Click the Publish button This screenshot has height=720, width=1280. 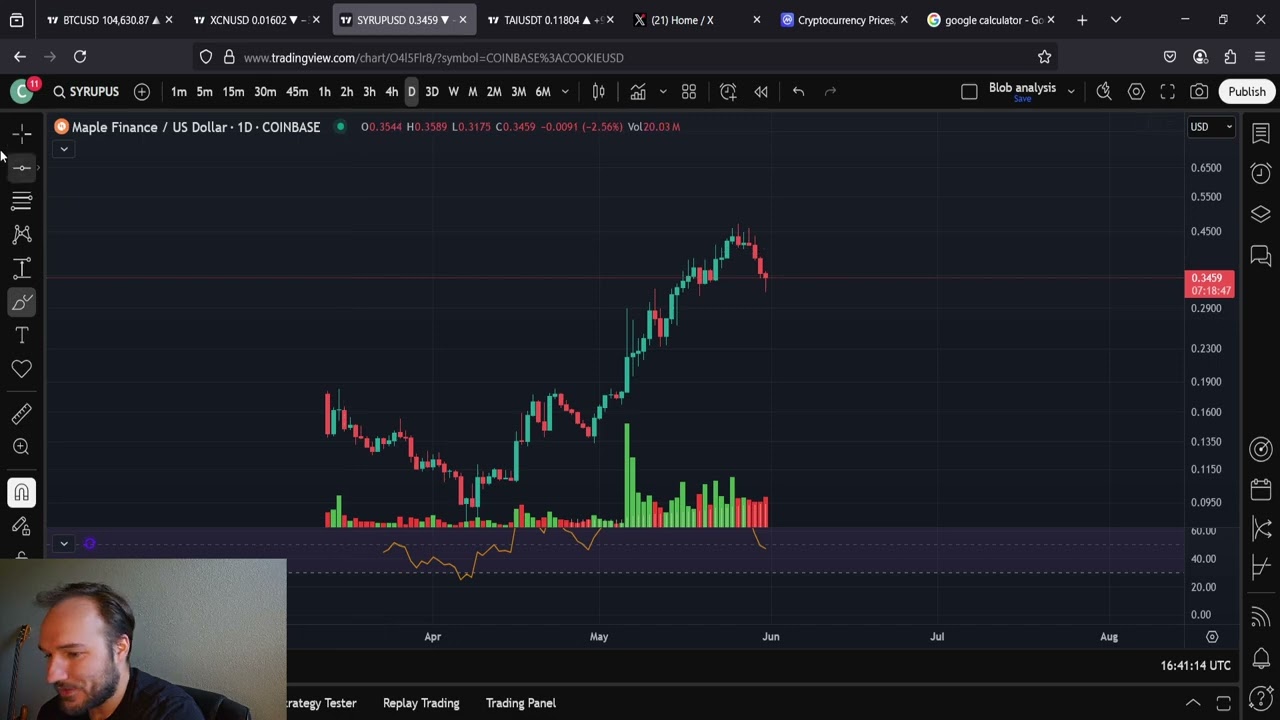tap(1246, 92)
